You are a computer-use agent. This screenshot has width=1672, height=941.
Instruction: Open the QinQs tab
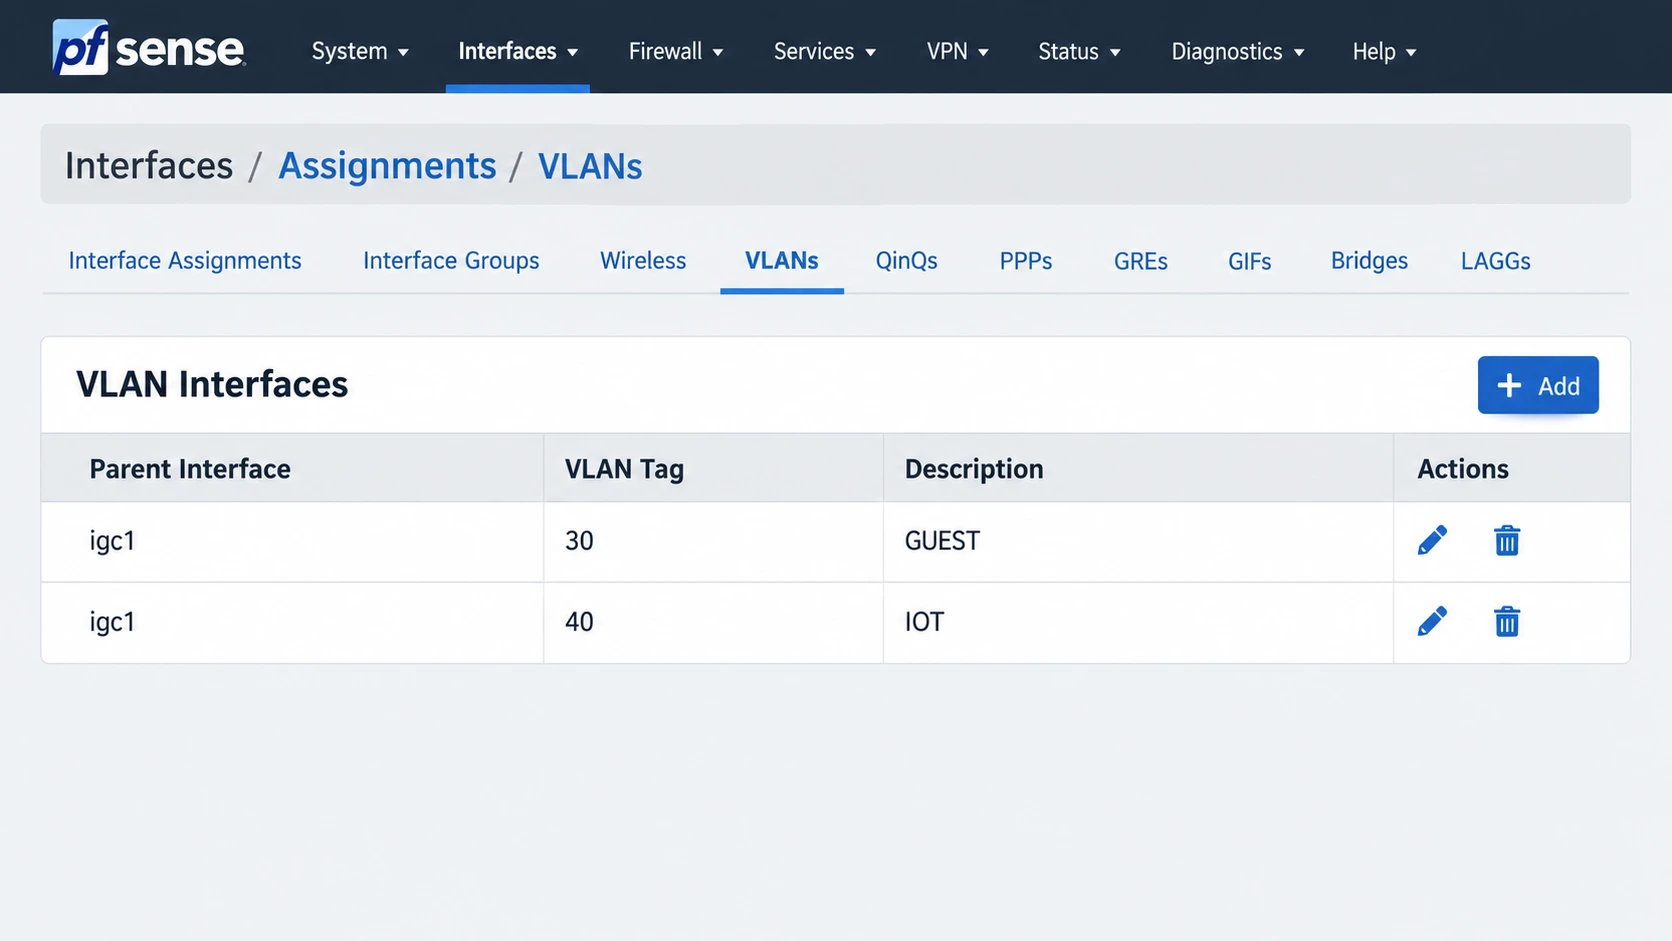pyautogui.click(x=907, y=261)
